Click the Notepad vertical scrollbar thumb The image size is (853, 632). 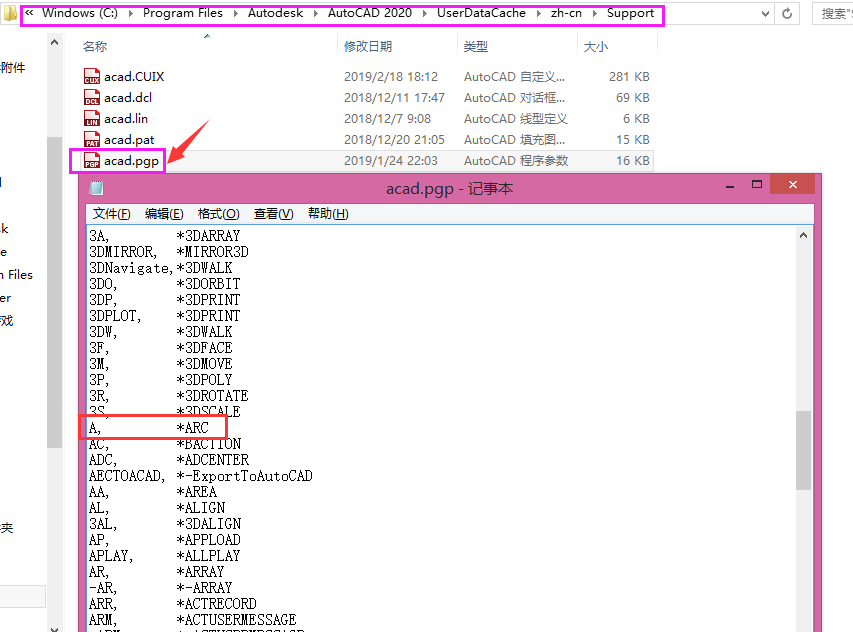click(803, 450)
